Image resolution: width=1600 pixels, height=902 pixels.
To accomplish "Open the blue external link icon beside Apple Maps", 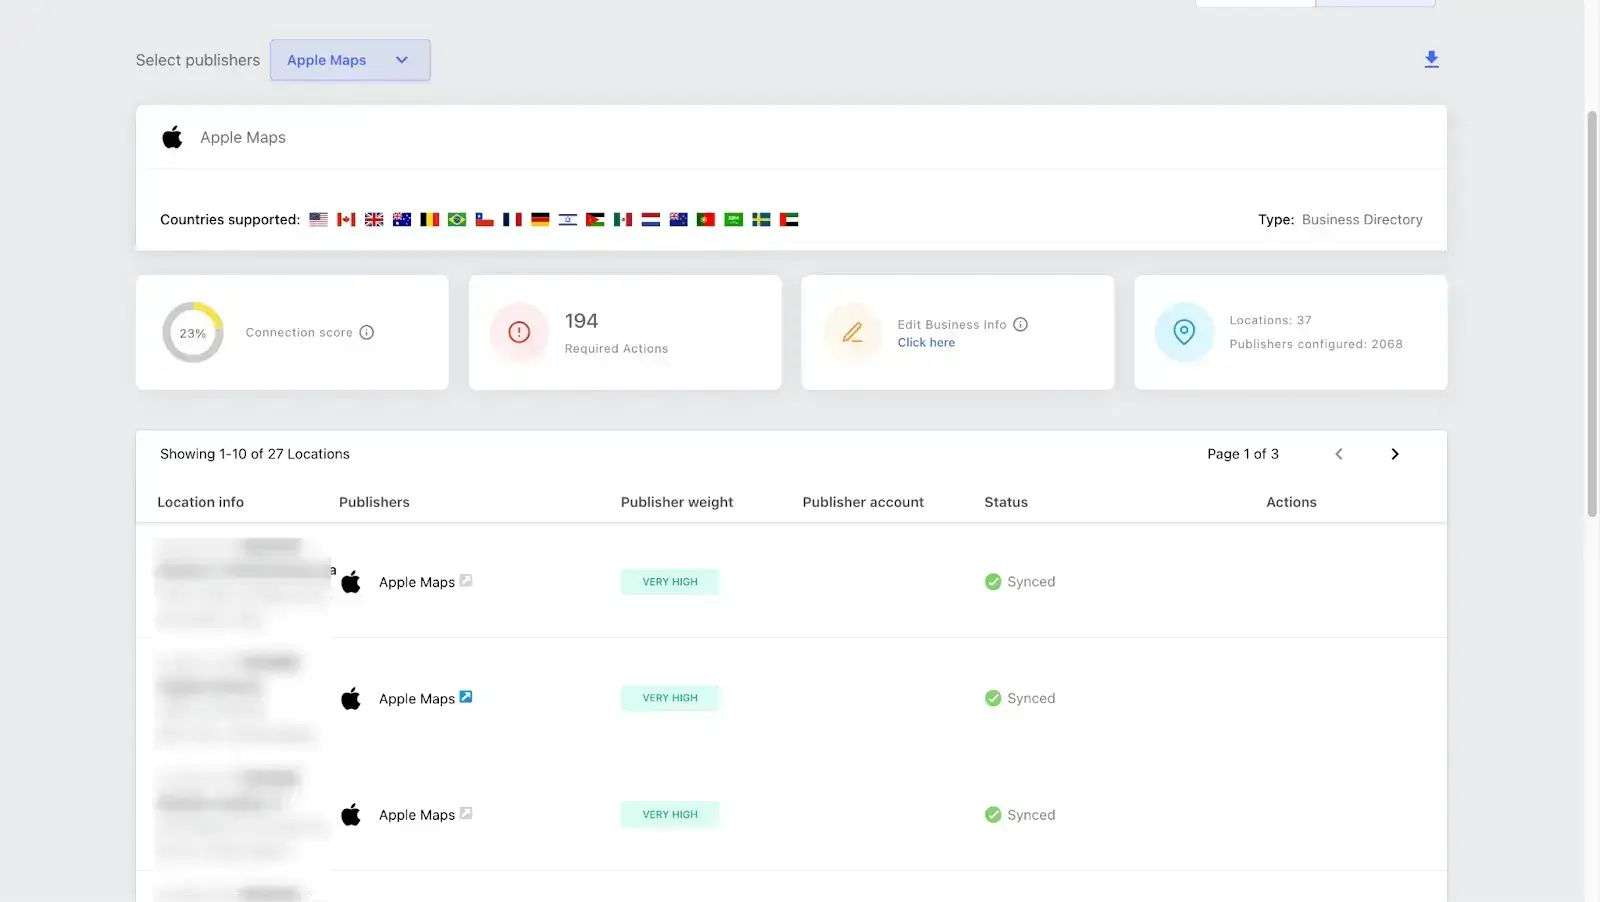I will point(466,697).
